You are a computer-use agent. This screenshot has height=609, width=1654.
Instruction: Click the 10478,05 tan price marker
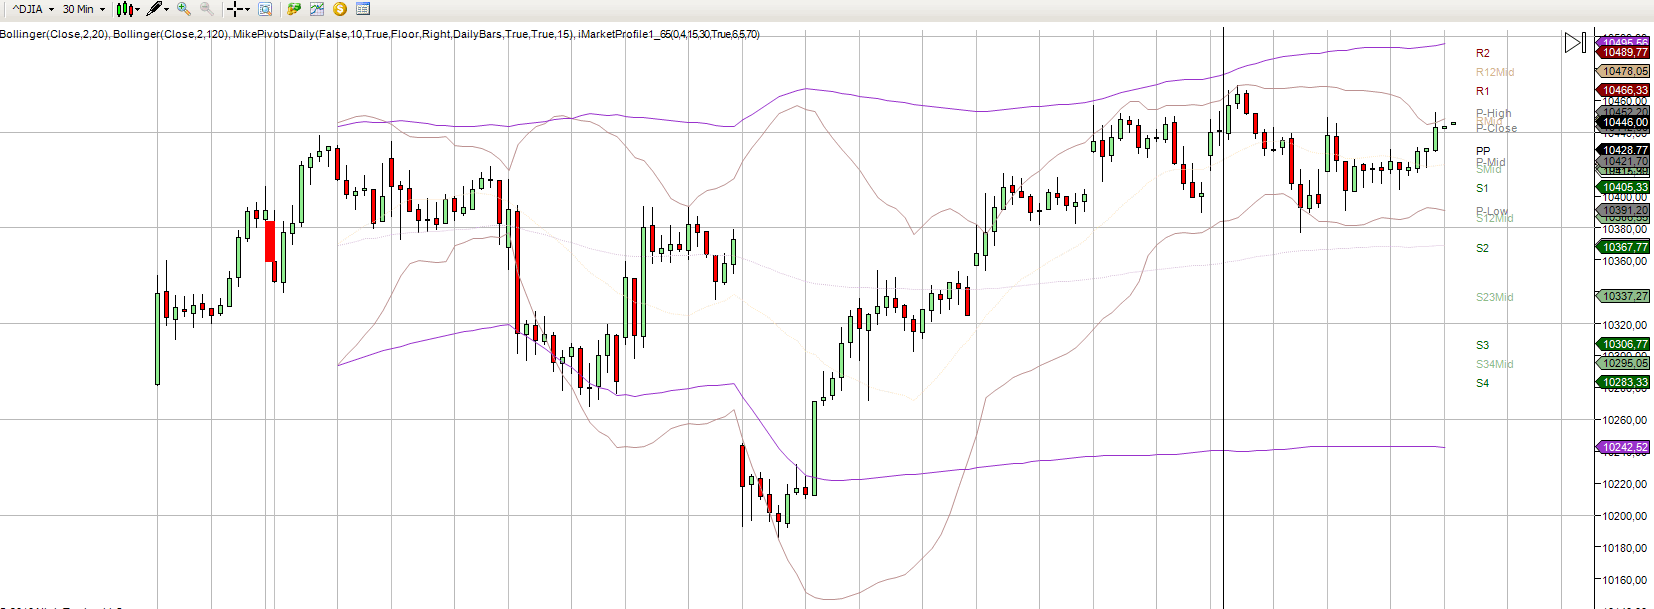point(1623,71)
